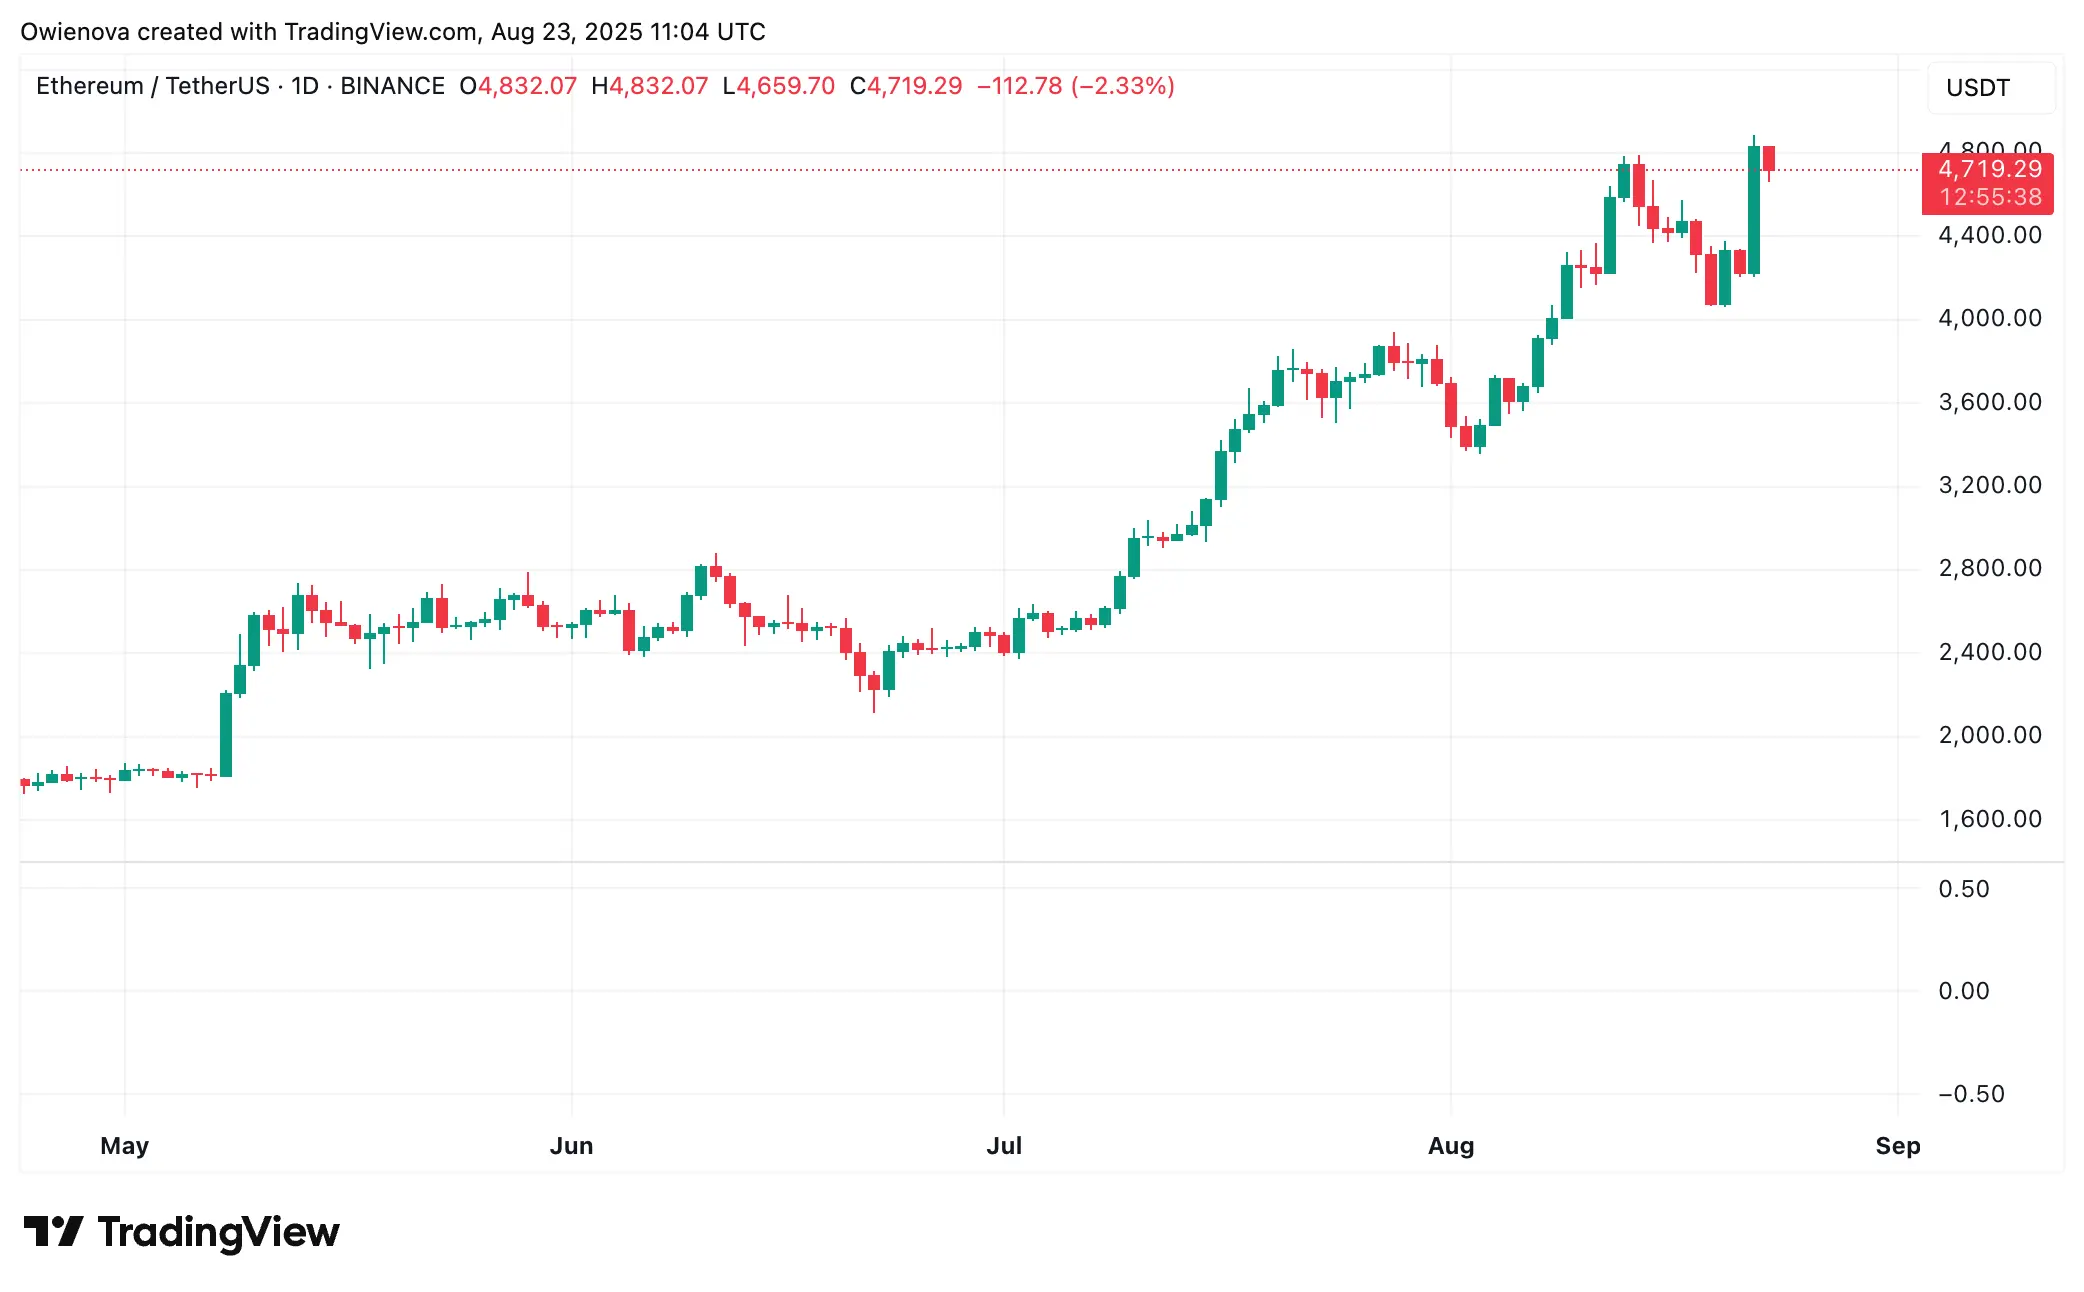Click the 2,000.00 price axis label
This screenshot has width=2084, height=1292.
pyautogui.click(x=1990, y=735)
